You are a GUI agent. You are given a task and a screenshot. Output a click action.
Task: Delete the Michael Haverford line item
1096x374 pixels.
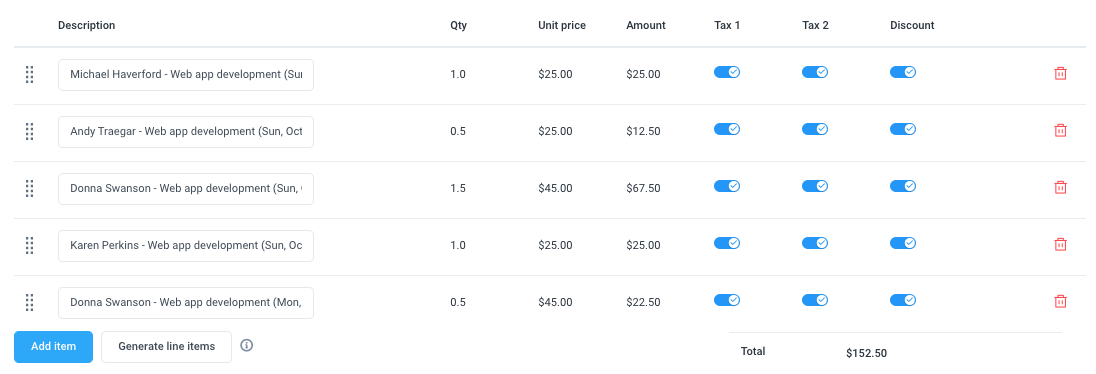coord(1060,73)
